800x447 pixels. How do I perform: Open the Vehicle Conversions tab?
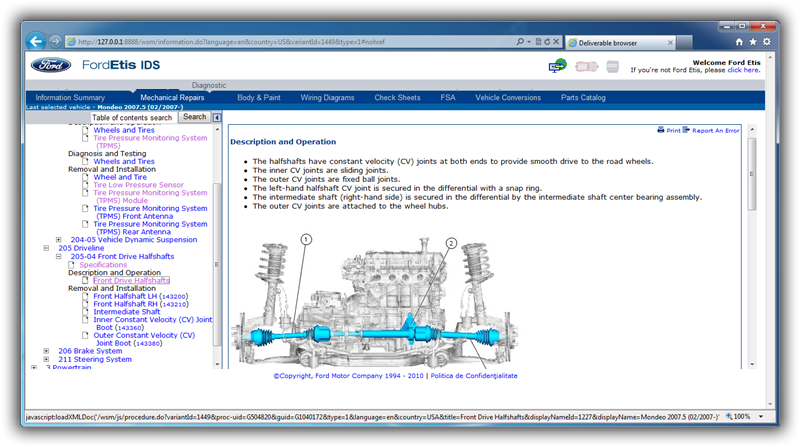(508, 97)
